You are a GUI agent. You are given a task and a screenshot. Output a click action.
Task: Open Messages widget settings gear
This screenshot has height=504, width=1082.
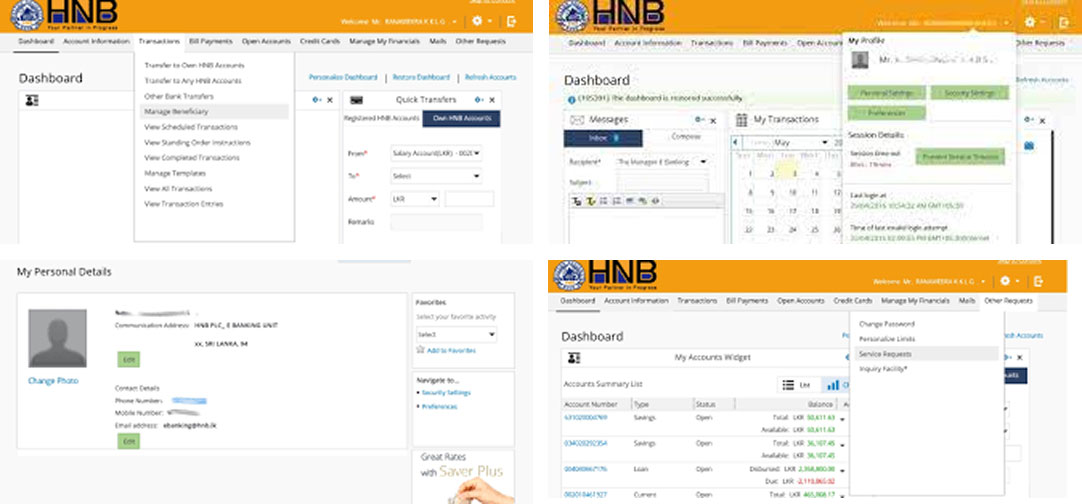[x=701, y=120]
